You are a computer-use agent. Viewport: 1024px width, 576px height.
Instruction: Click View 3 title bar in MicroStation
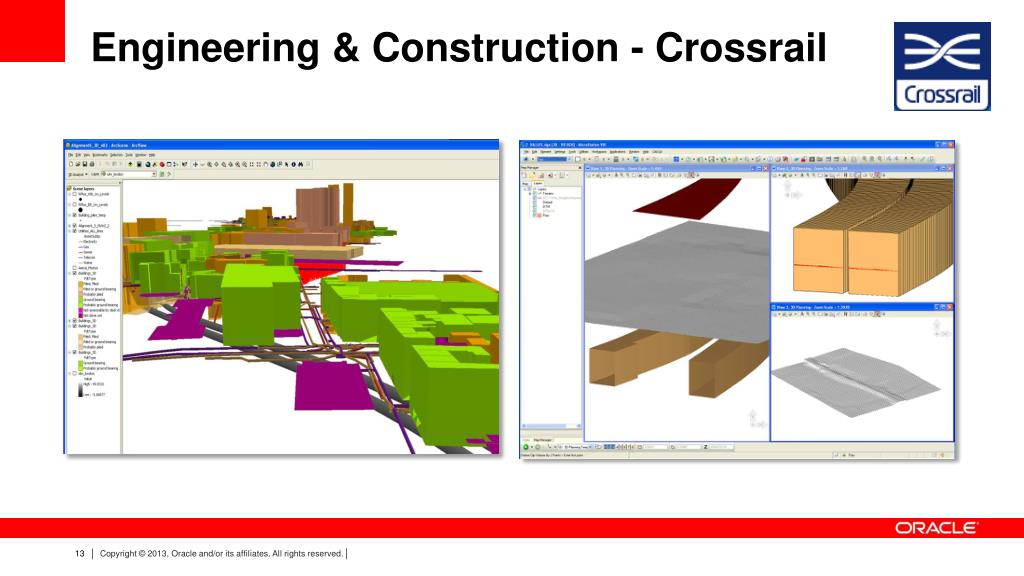point(862,306)
